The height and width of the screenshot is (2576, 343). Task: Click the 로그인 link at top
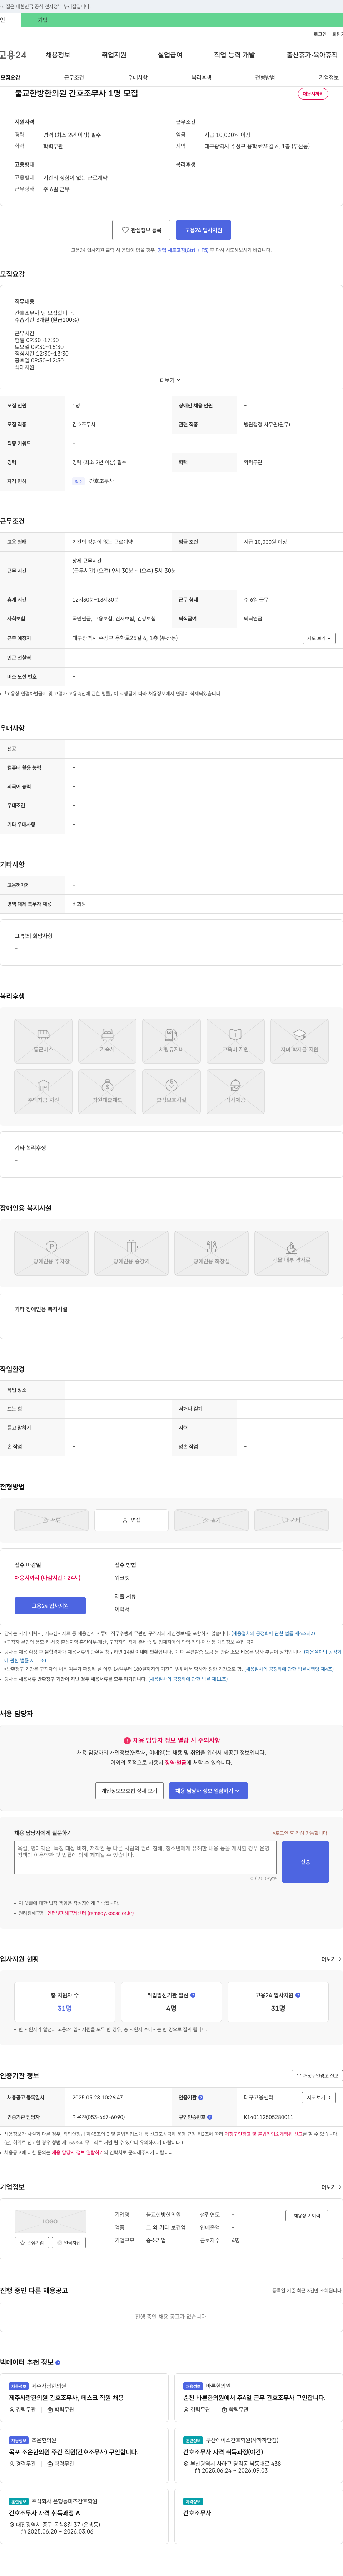click(320, 34)
